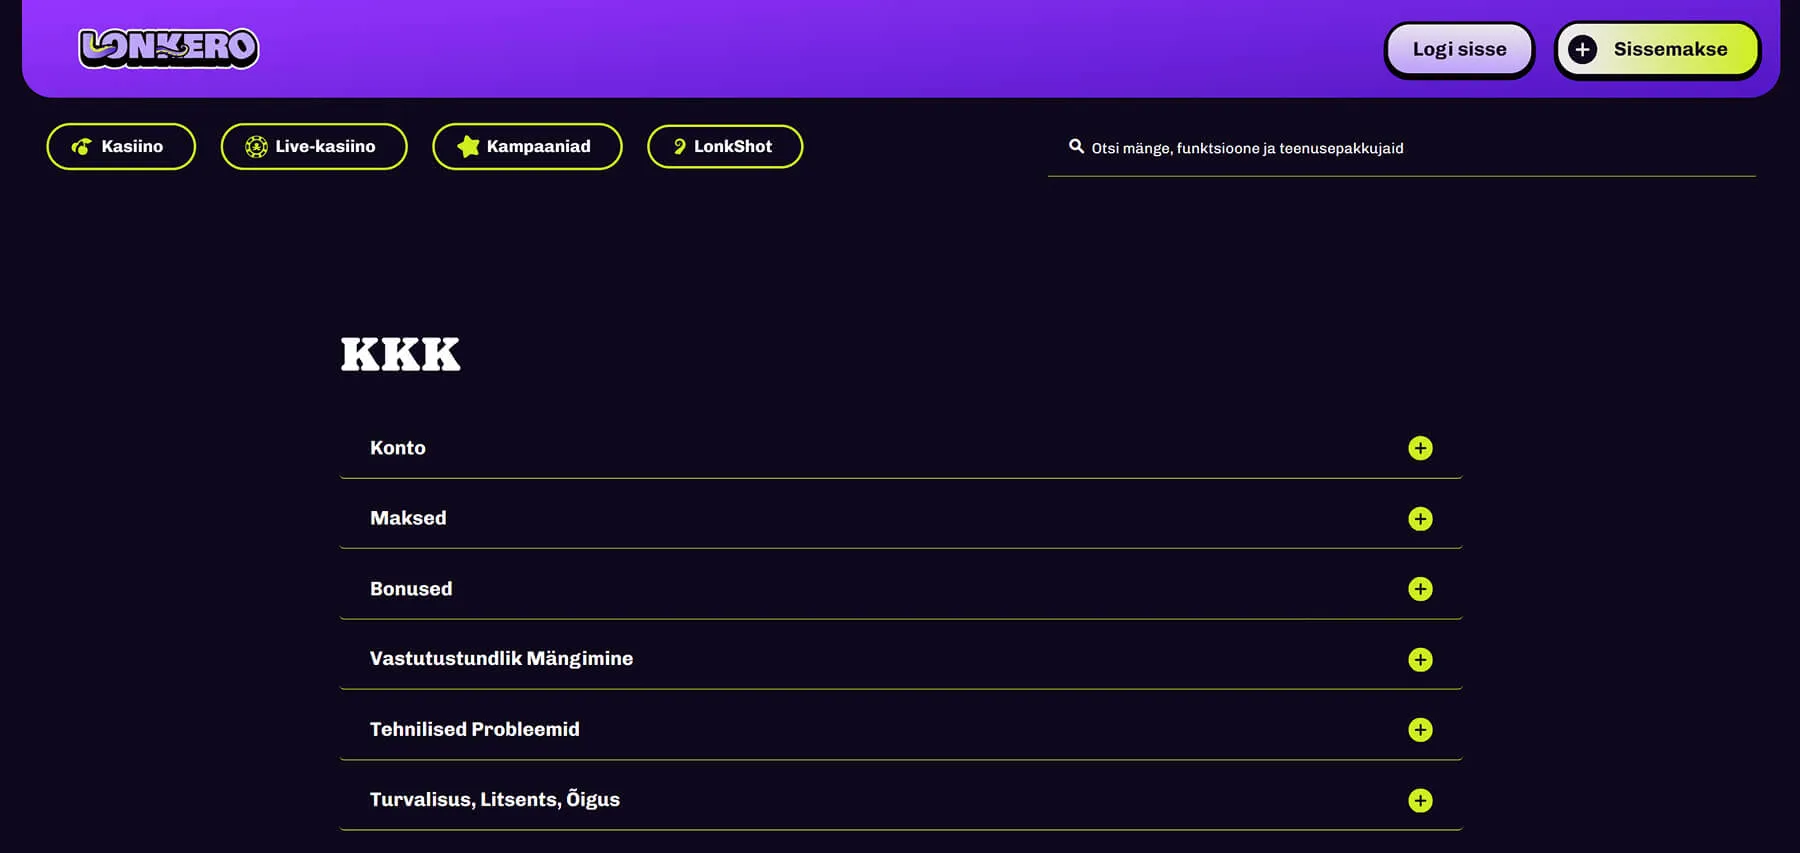
Task: Click the plus icon on Sissemakse
Action: [1582, 49]
